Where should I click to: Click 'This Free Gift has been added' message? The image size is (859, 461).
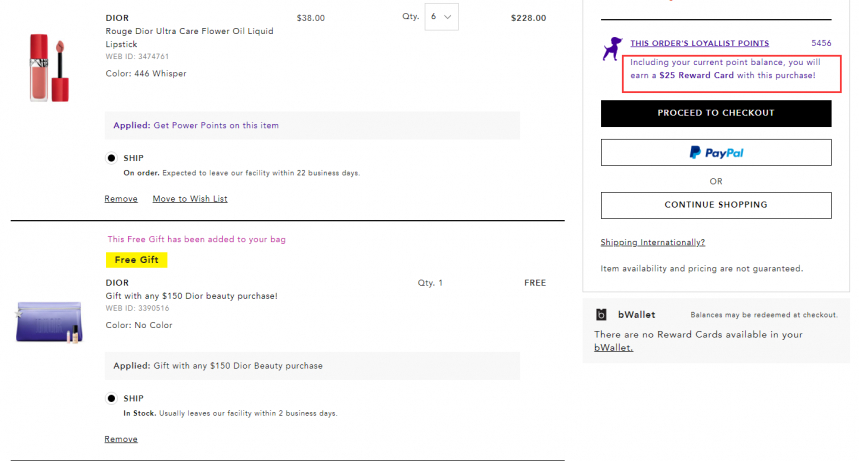point(196,240)
